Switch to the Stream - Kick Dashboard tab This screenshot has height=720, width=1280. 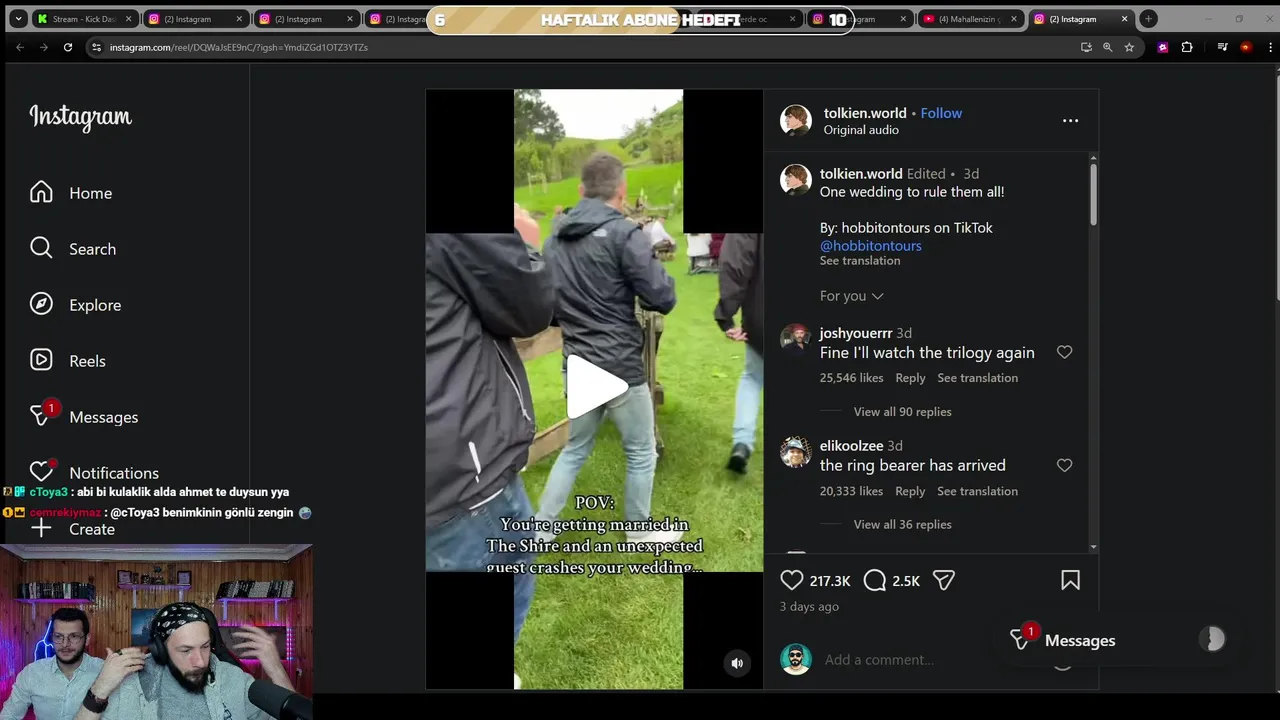pos(84,19)
